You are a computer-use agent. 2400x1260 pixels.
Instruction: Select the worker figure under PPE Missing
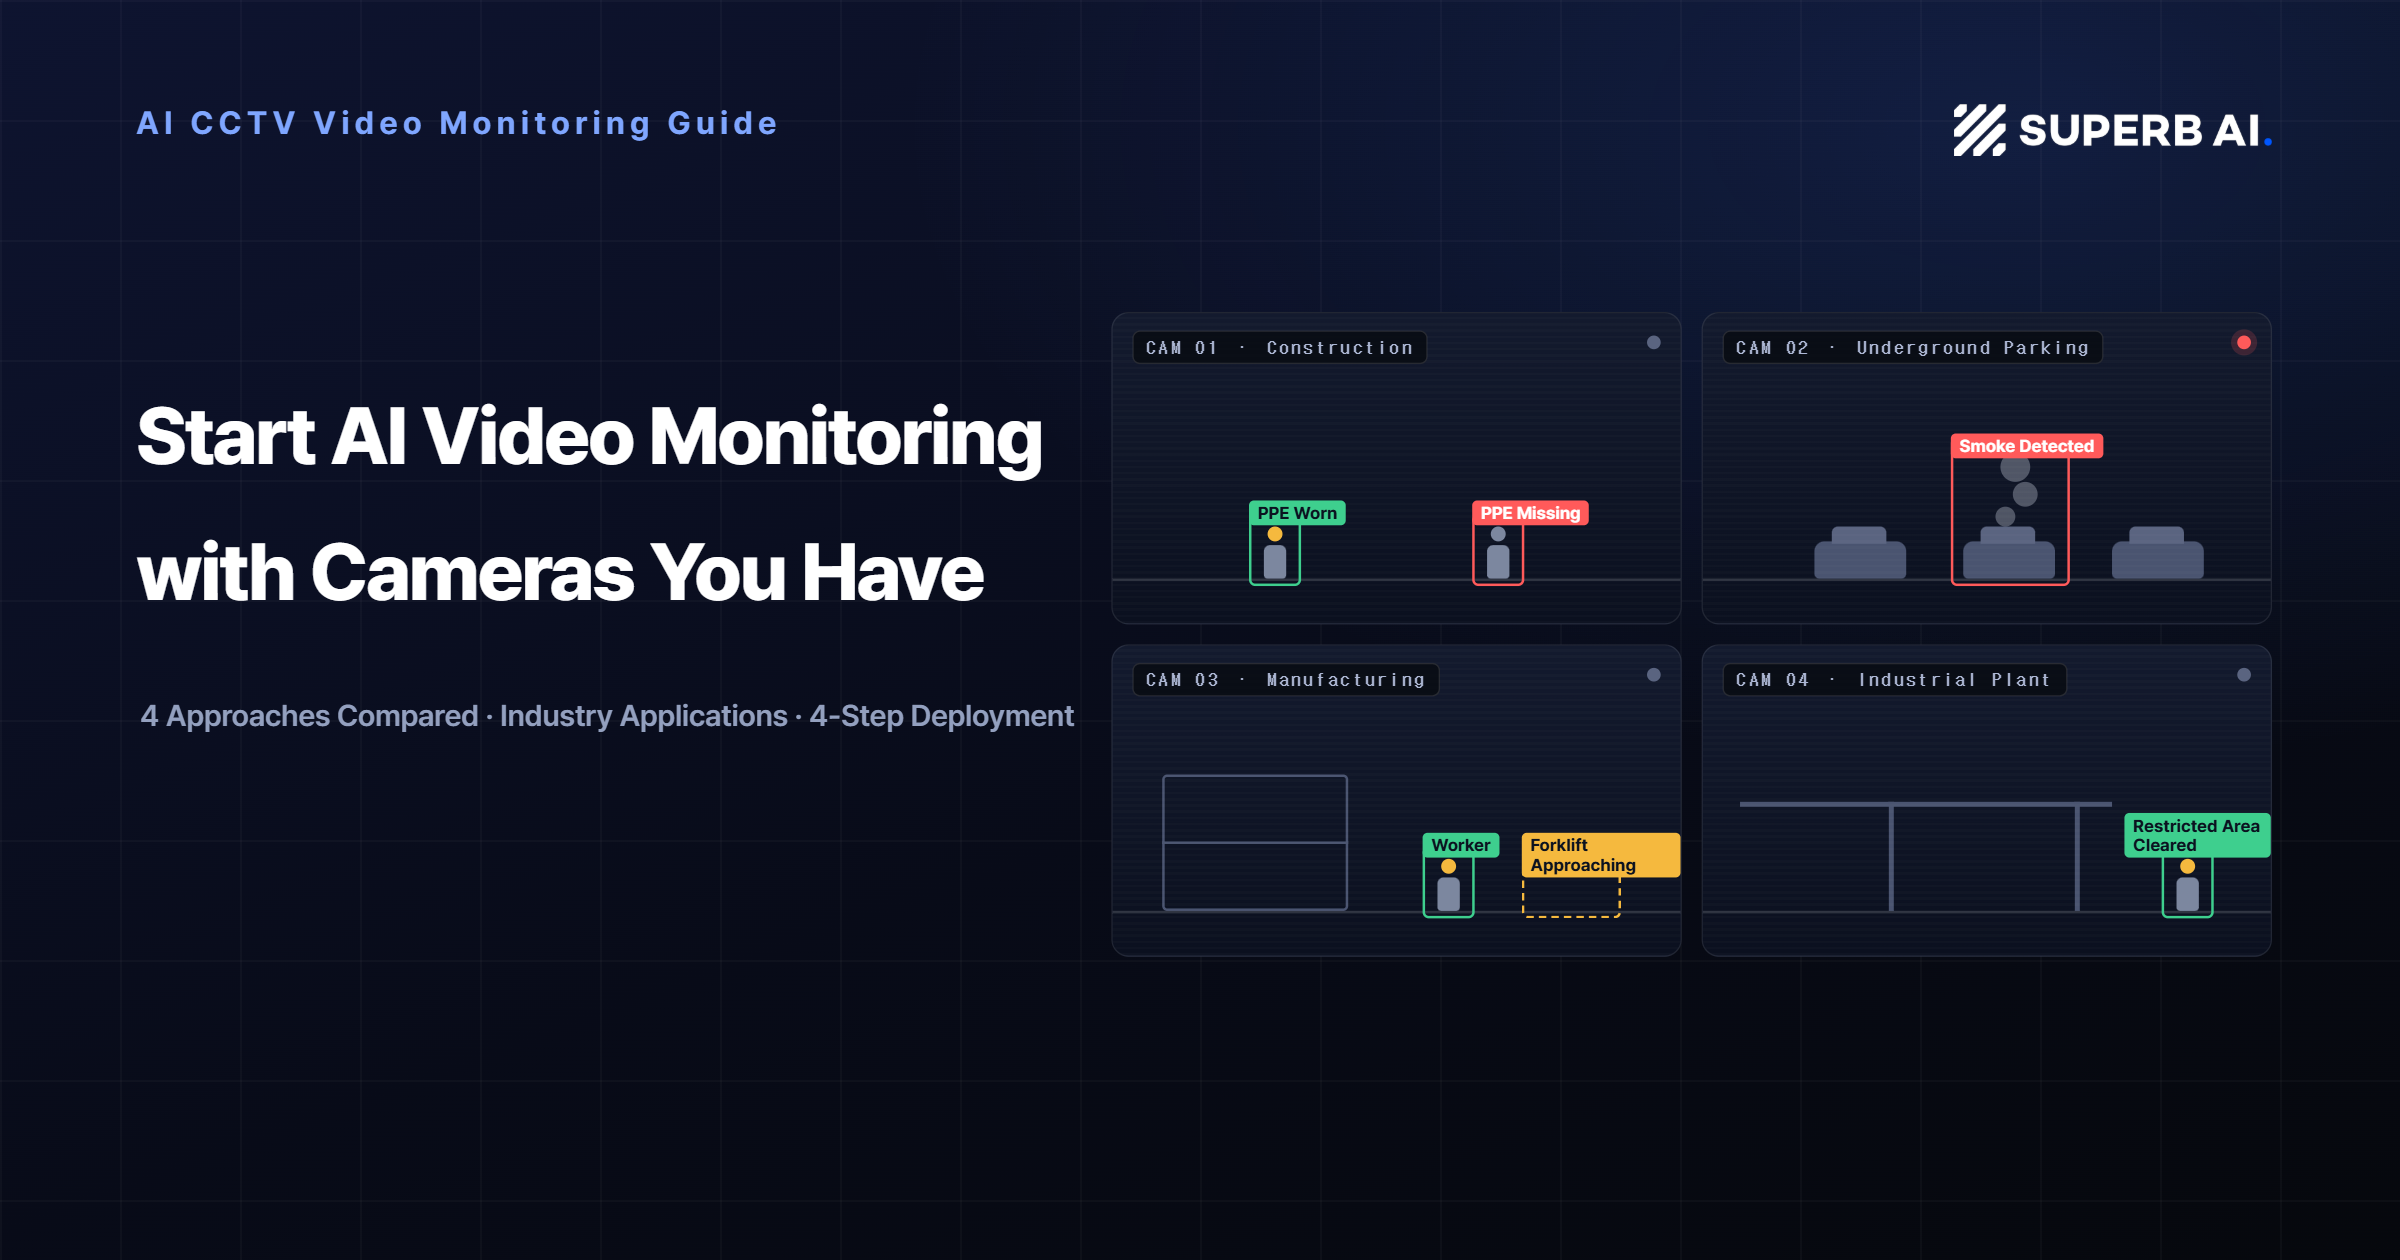tap(1498, 553)
